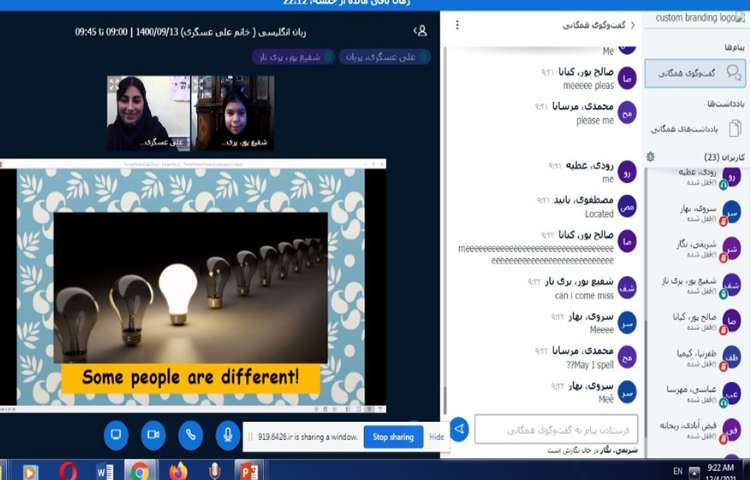750x480 pixels.
Task: Toggle the webcam camera button
Action: [x=153, y=435]
